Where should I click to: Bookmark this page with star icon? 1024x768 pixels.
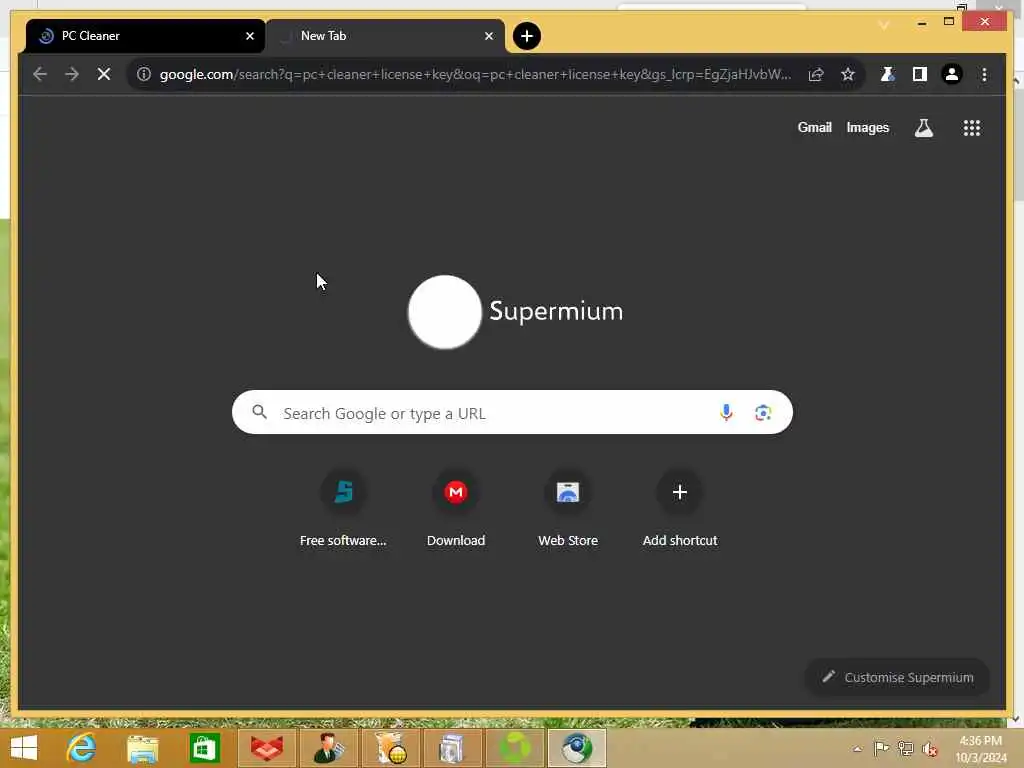(x=848, y=74)
